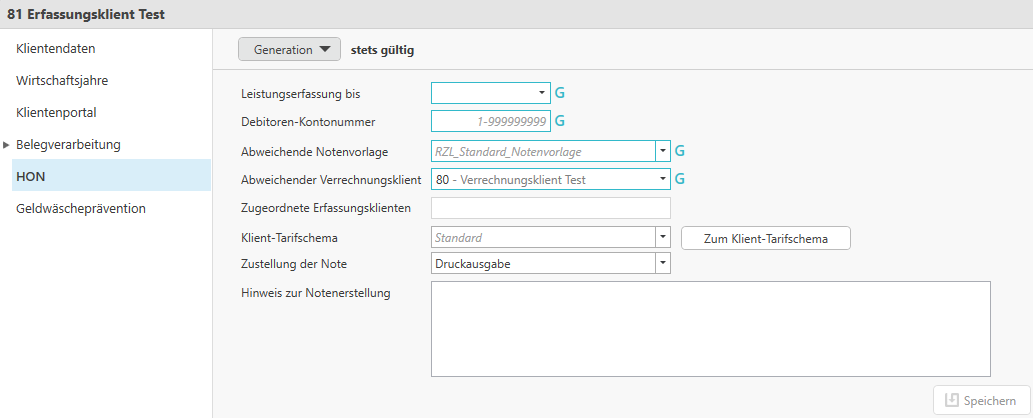Open the Abweichender Verrechnungsklient dropdown list
1033x418 pixels.
click(x=661, y=180)
